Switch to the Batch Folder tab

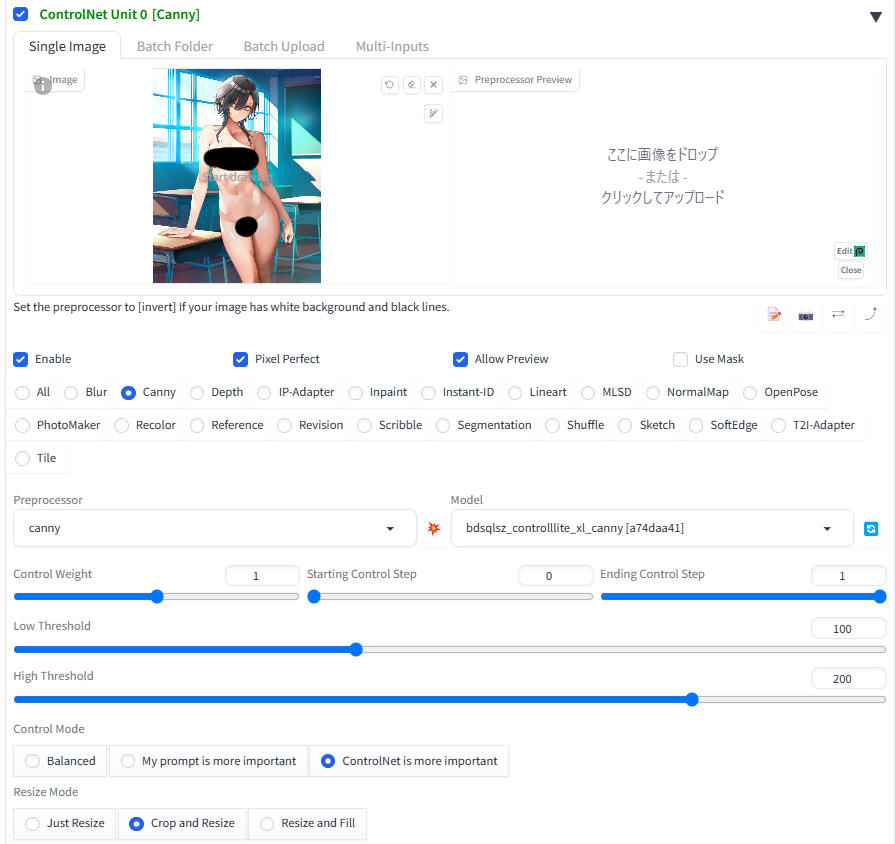point(175,46)
